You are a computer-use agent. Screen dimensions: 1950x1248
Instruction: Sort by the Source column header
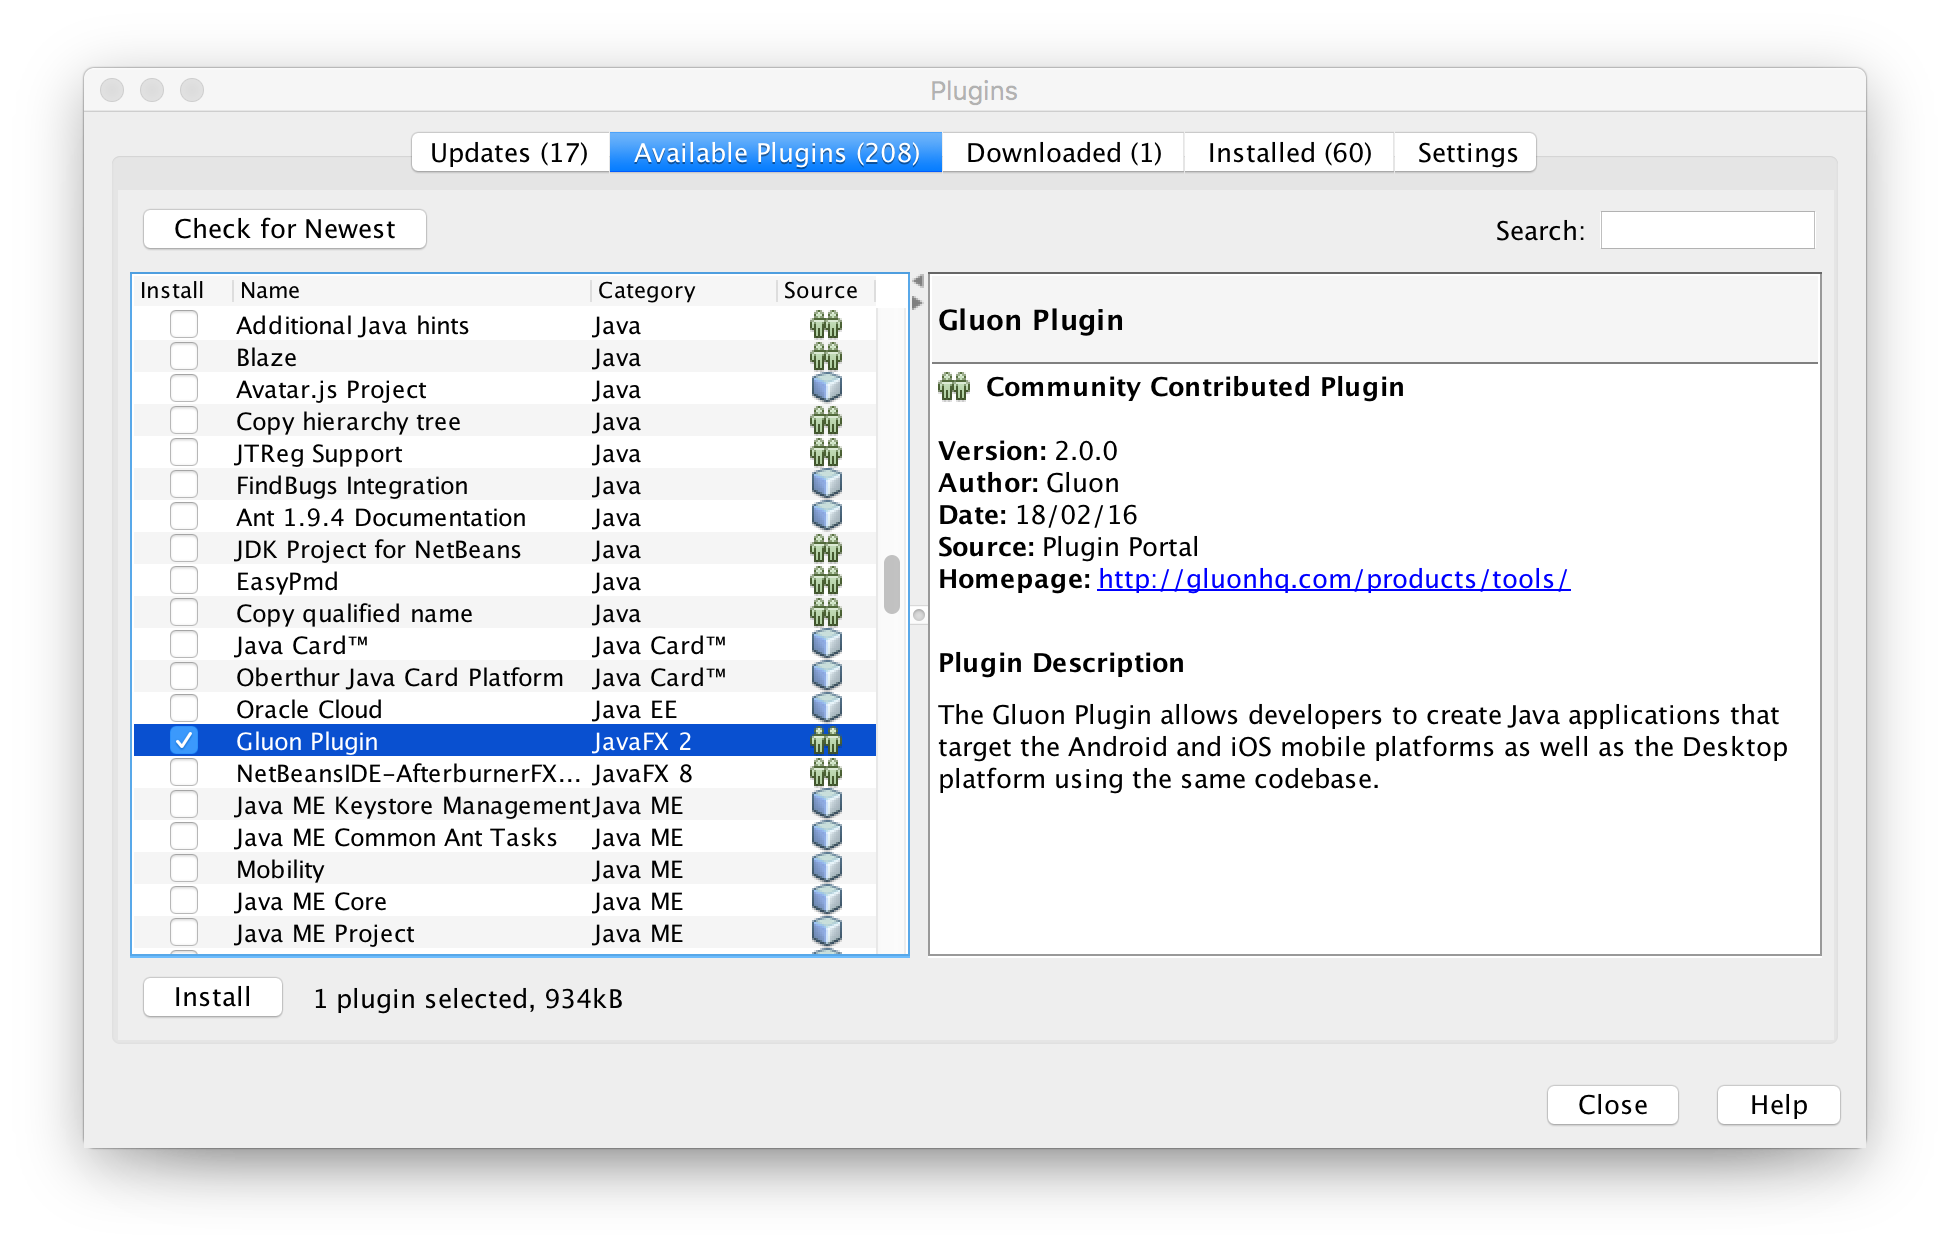click(826, 290)
